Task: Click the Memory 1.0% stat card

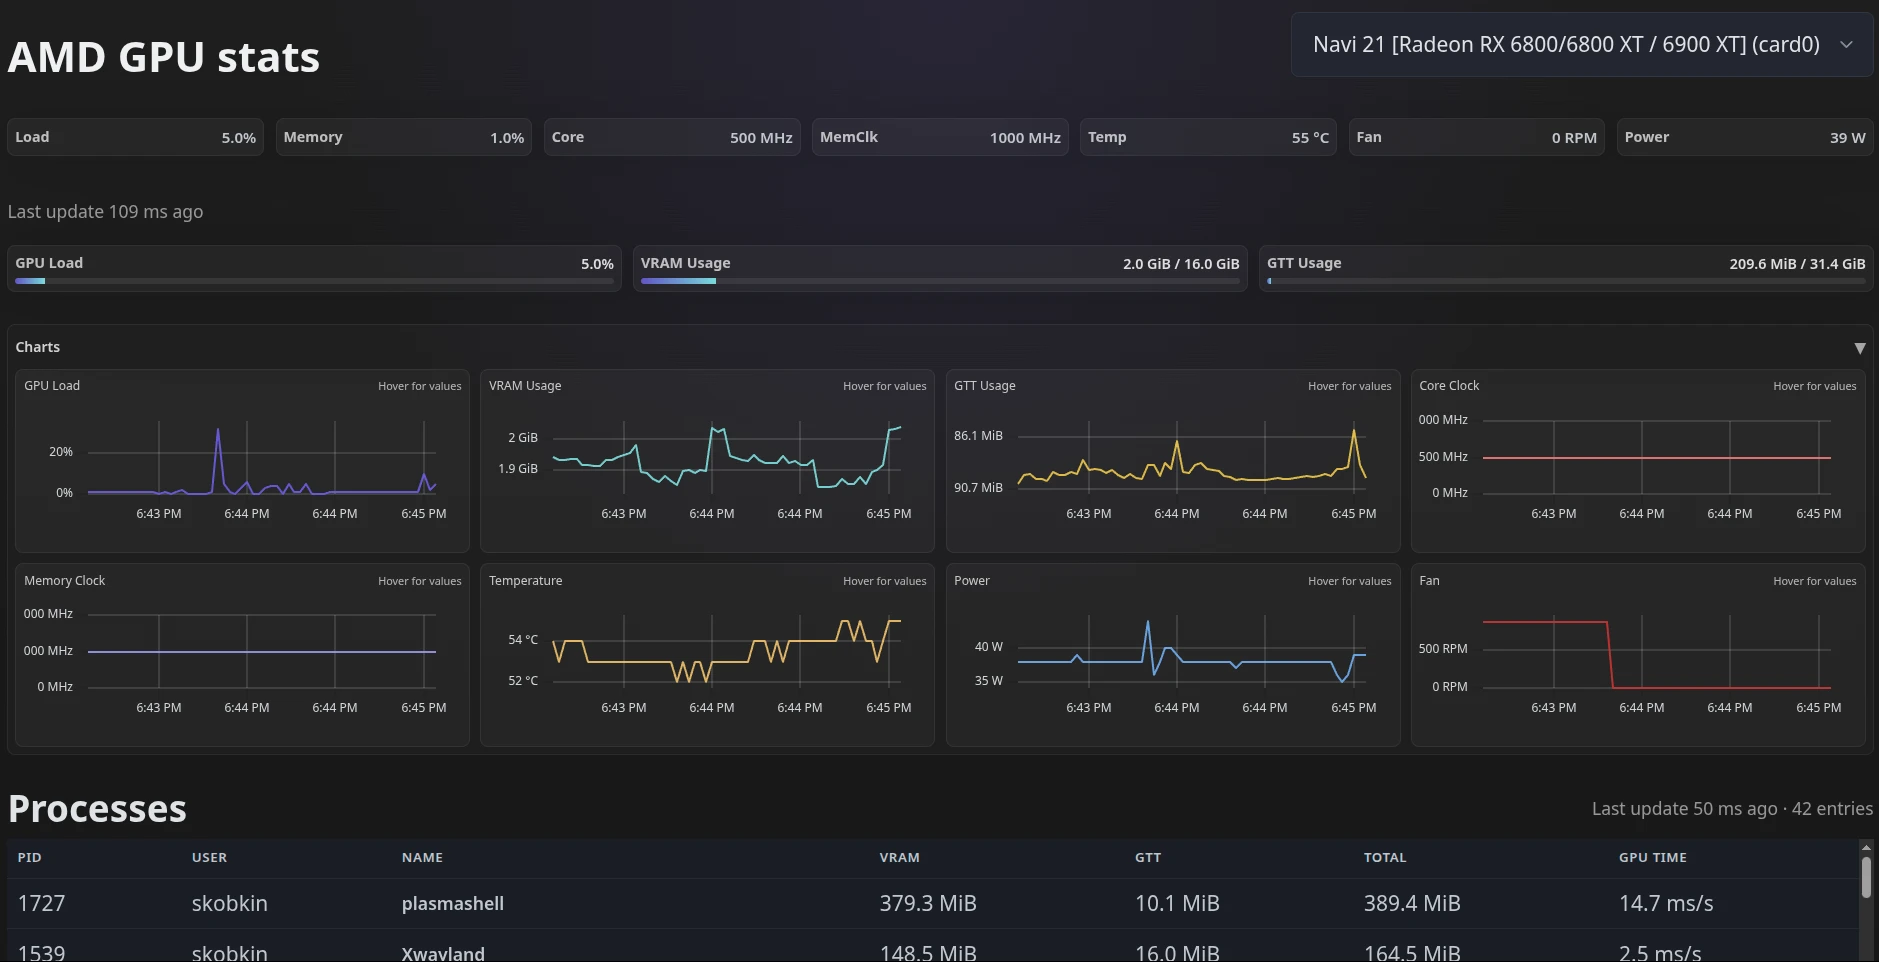Action: (x=404, y=137)
